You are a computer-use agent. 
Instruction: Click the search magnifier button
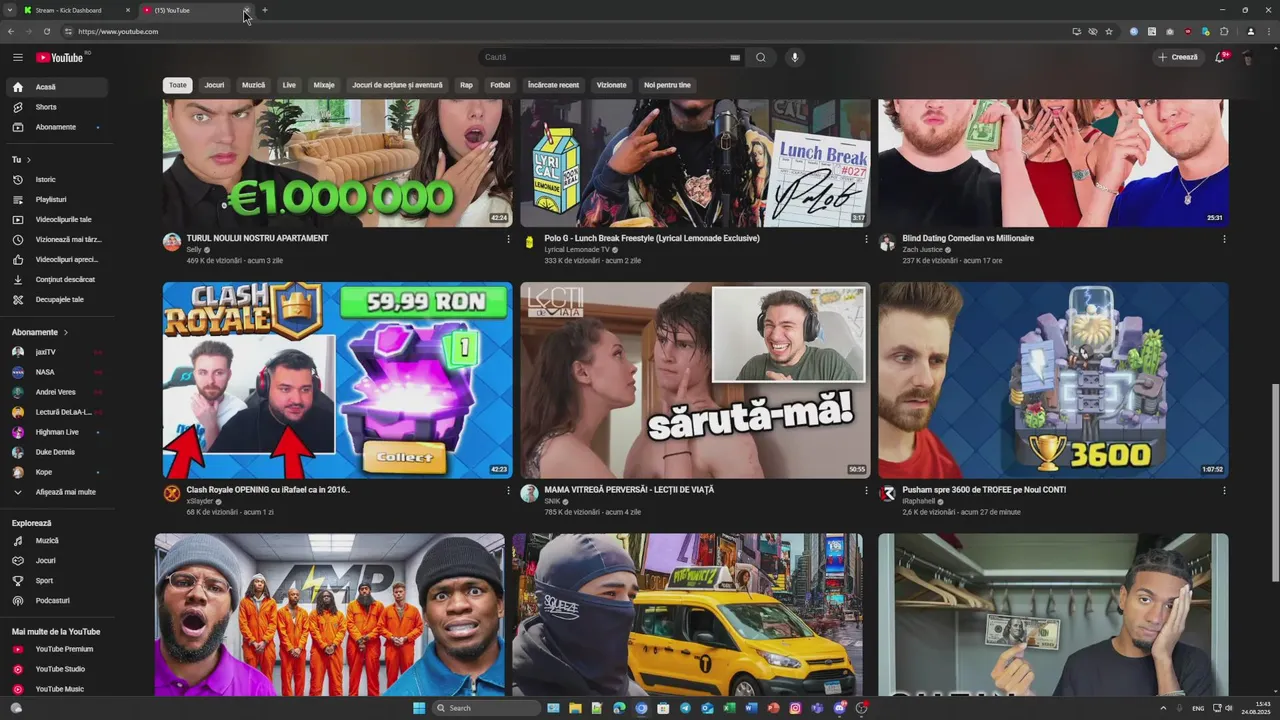coord(761,57)
